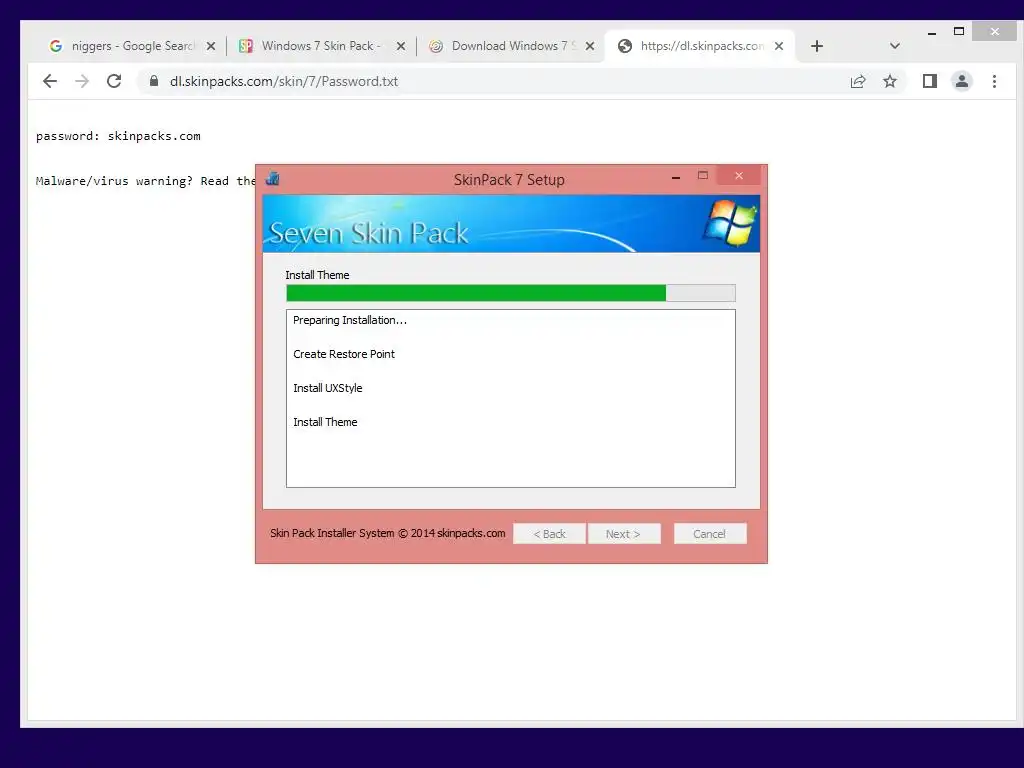Maximize the SkinPack 7 Setup dialog

coord(703,176)
